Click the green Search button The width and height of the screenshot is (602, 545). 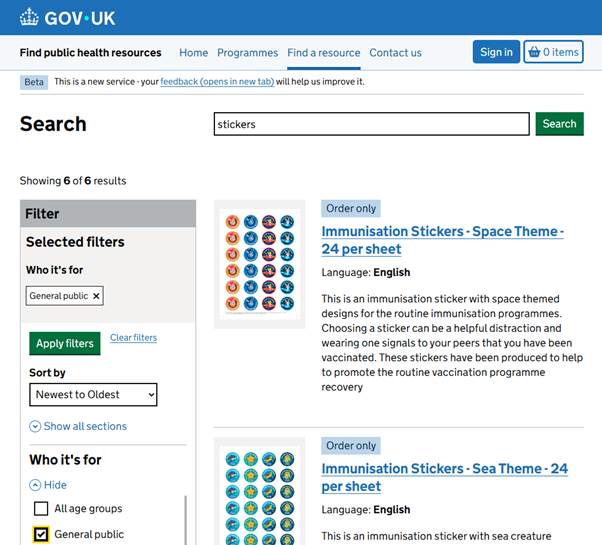pyautogui.click(x=559, y=124)
